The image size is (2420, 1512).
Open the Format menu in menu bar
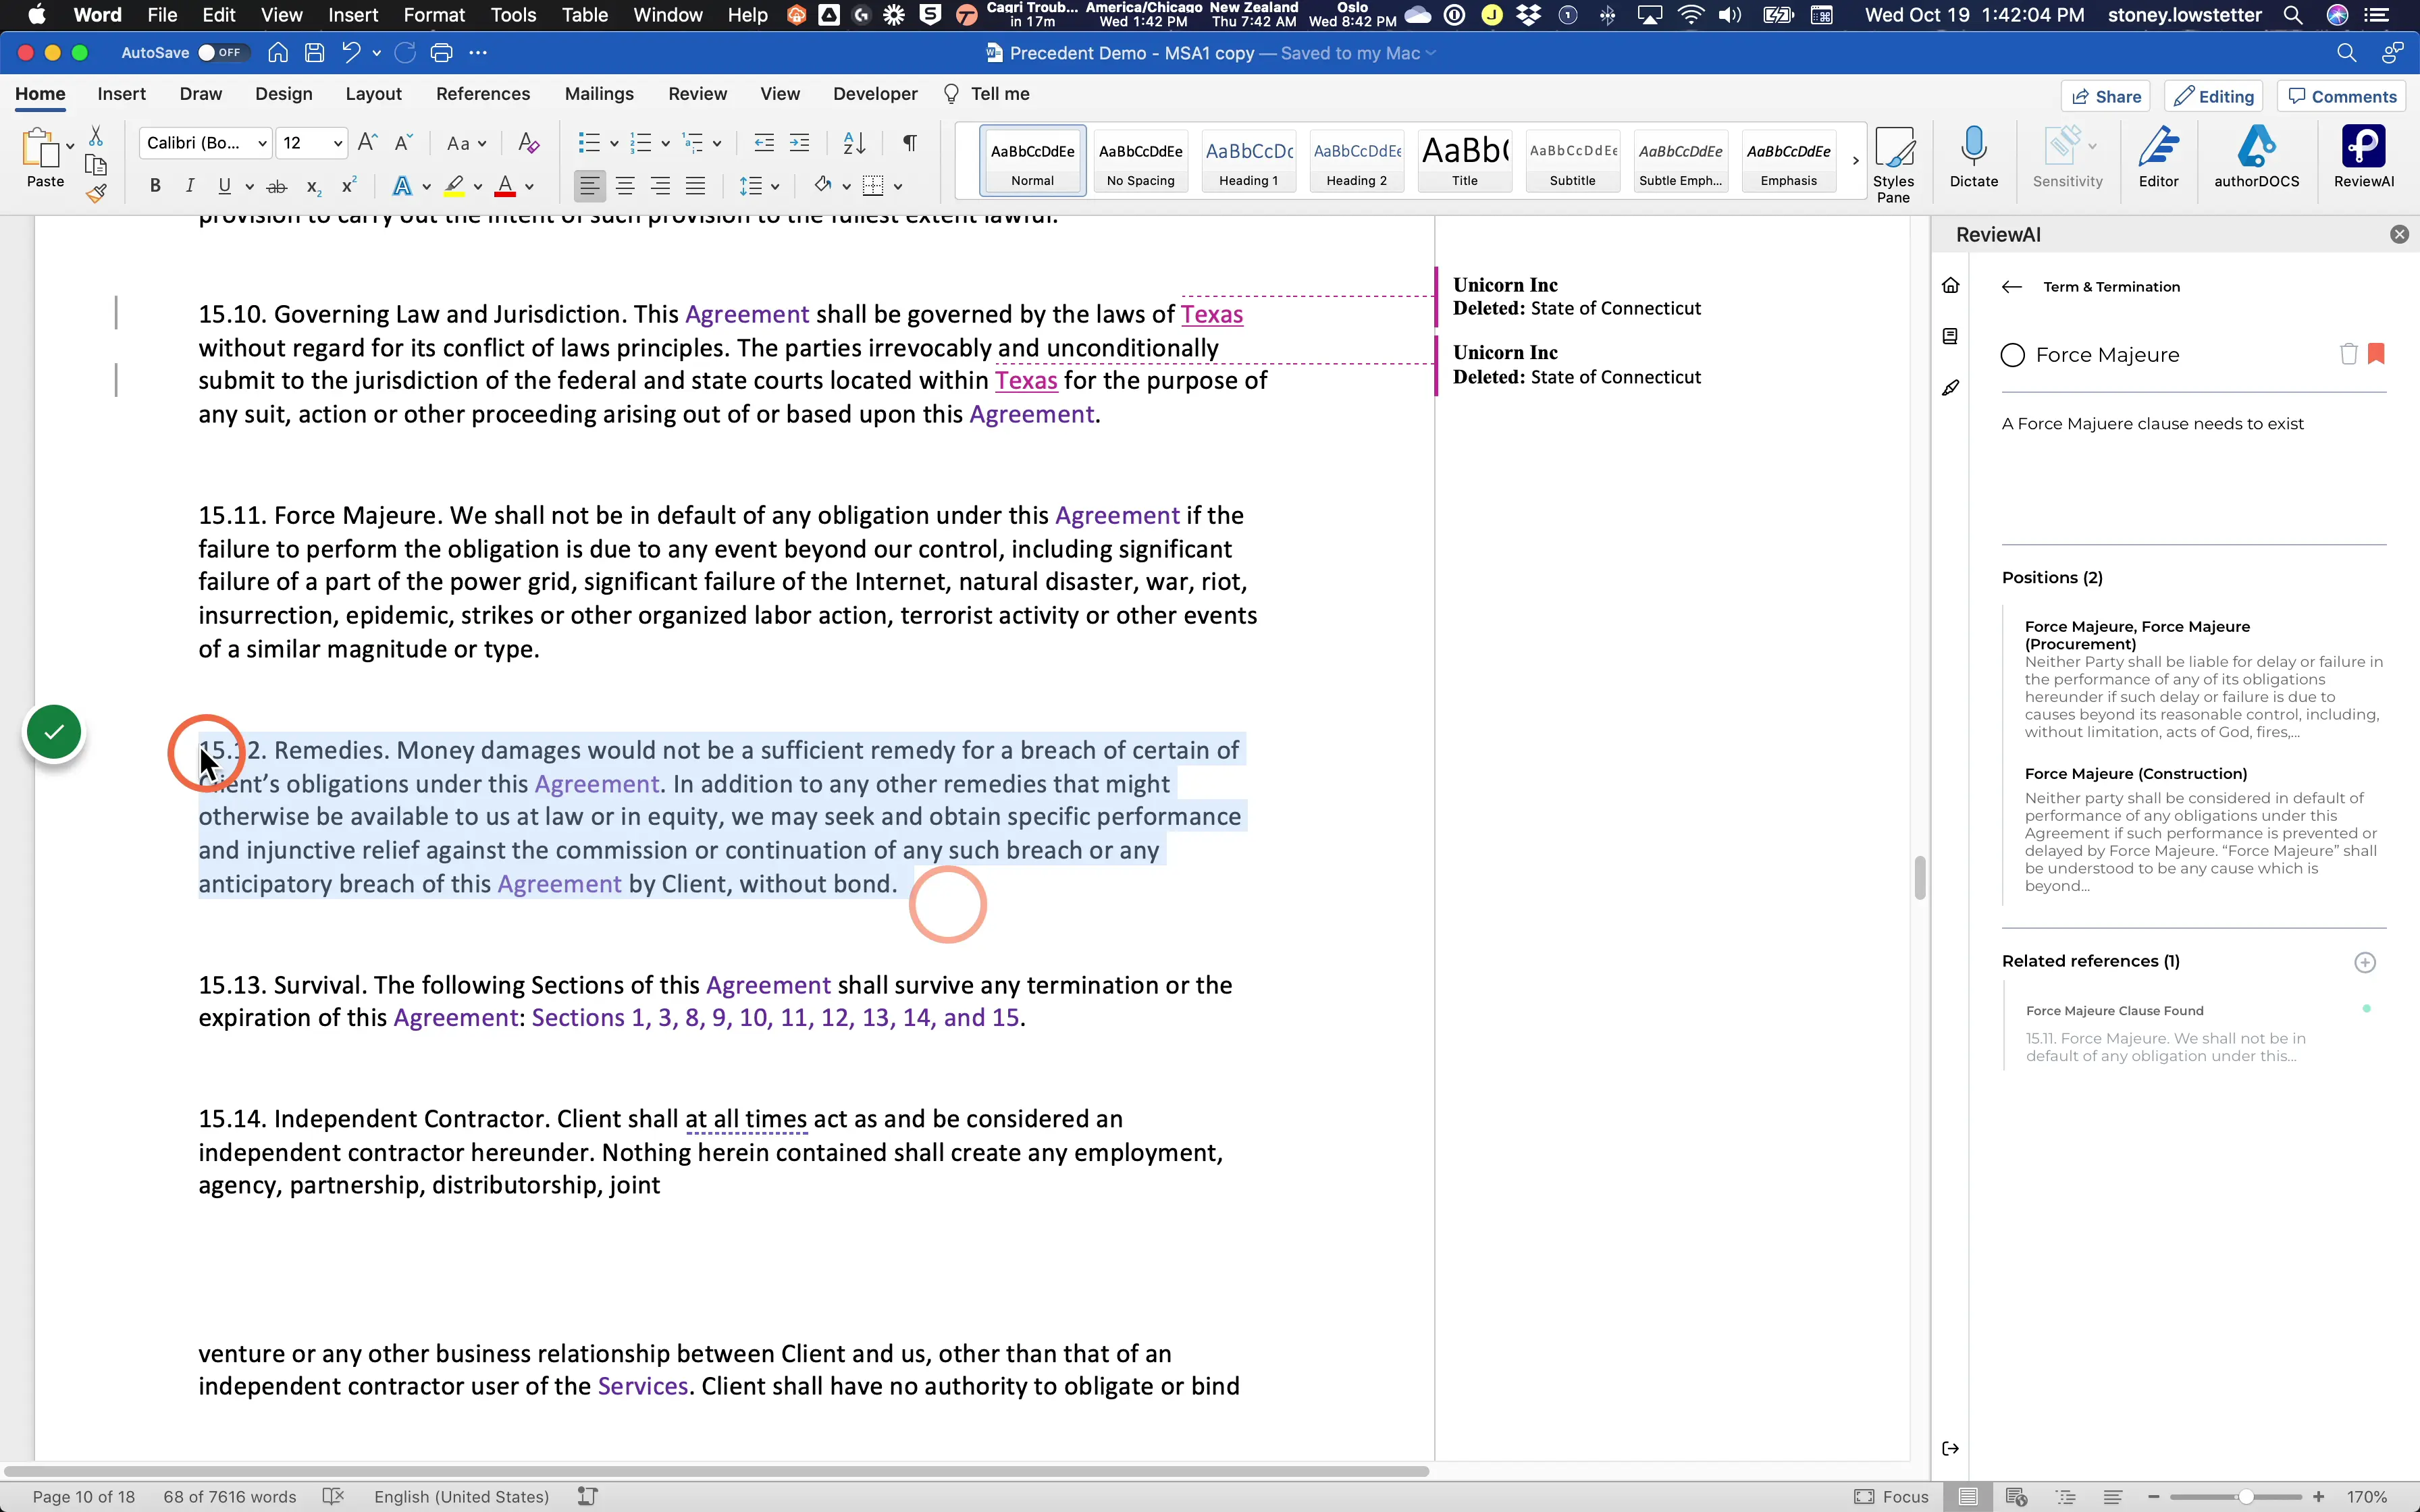click(x=434, y=15)
